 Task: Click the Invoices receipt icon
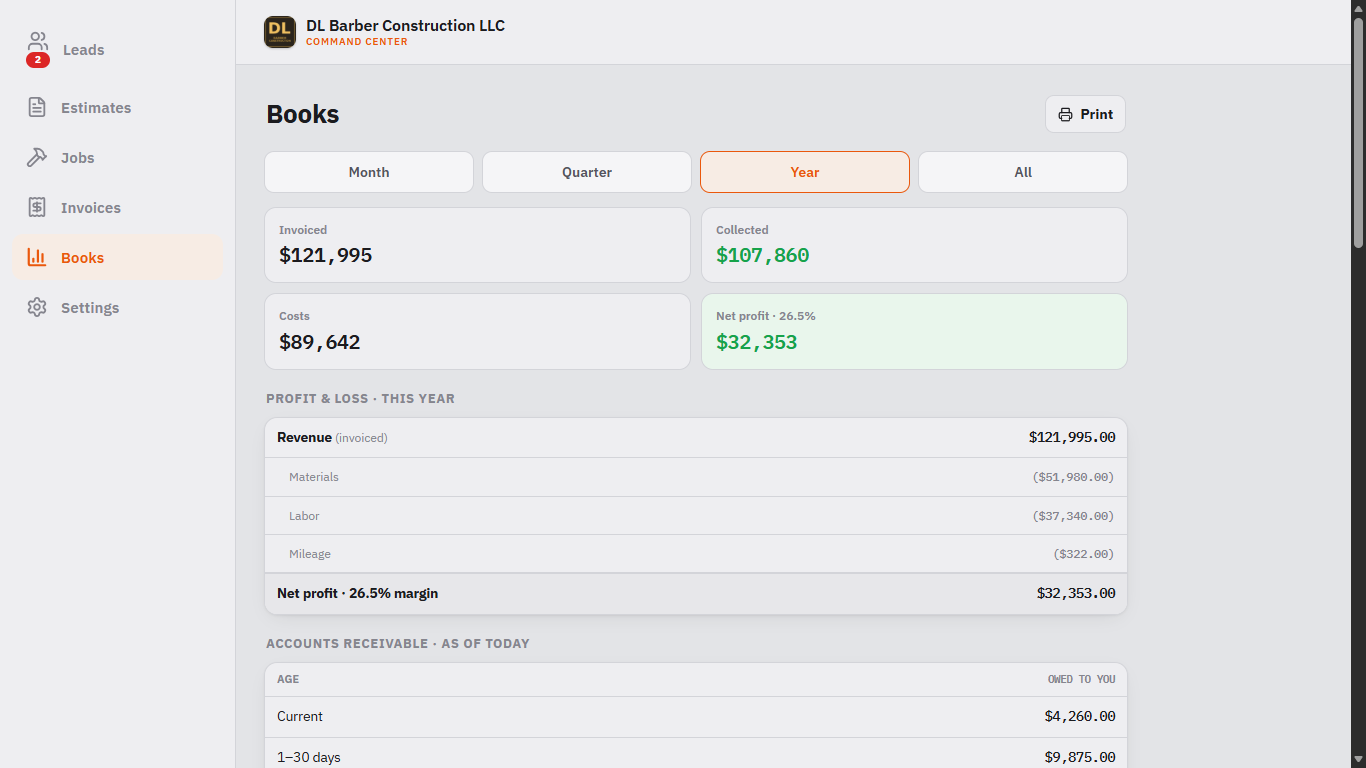coord(37,207)
